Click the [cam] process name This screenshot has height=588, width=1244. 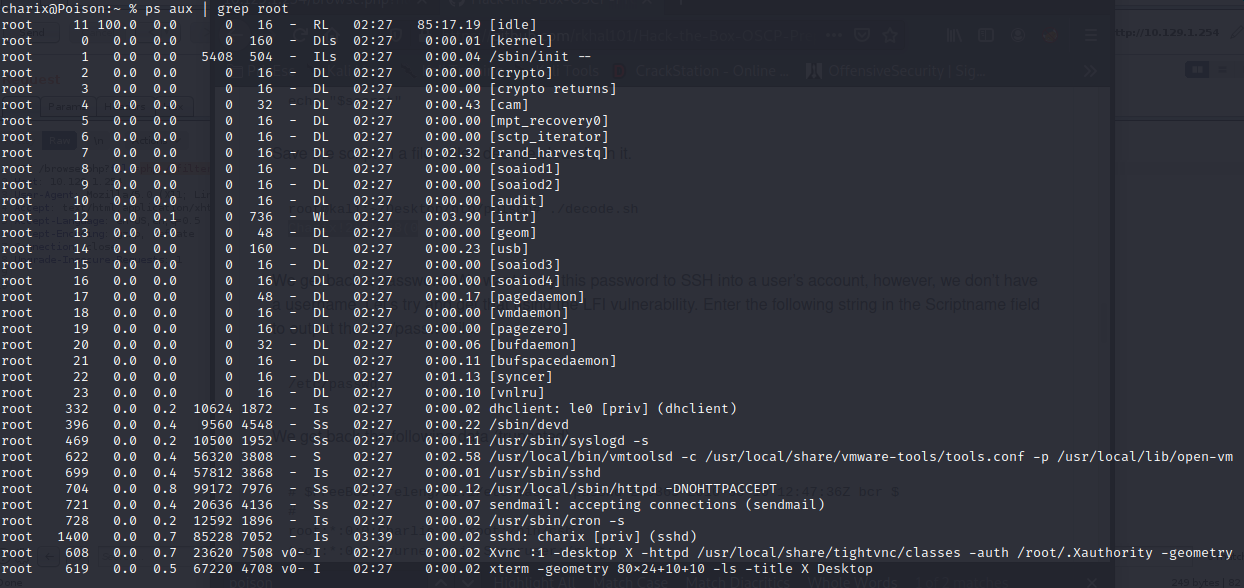click(x=509, y=105)
